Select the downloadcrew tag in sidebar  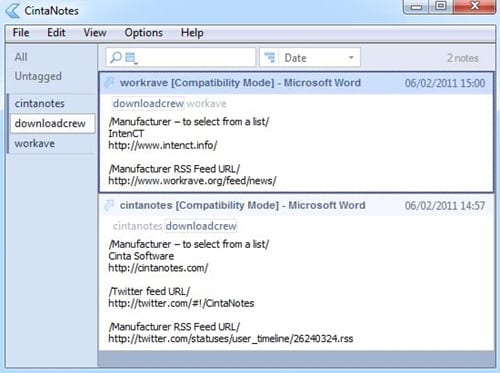click(x=52, y=123)
